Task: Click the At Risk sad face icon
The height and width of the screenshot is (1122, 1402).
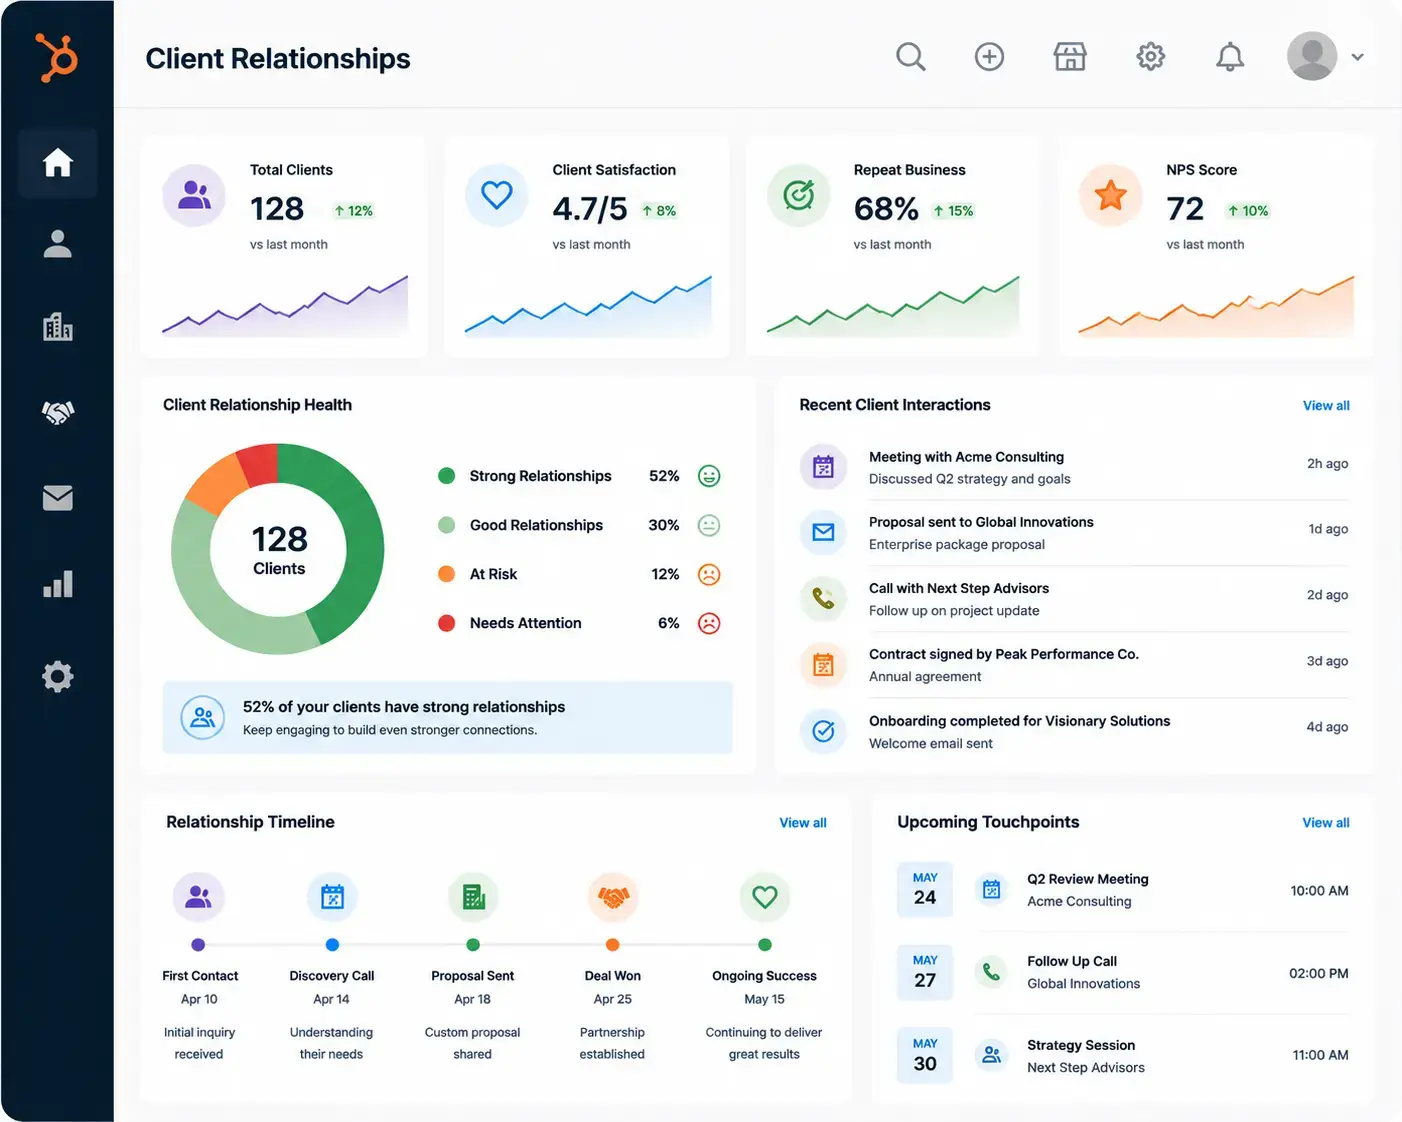Action: click(x=709, y=574)
